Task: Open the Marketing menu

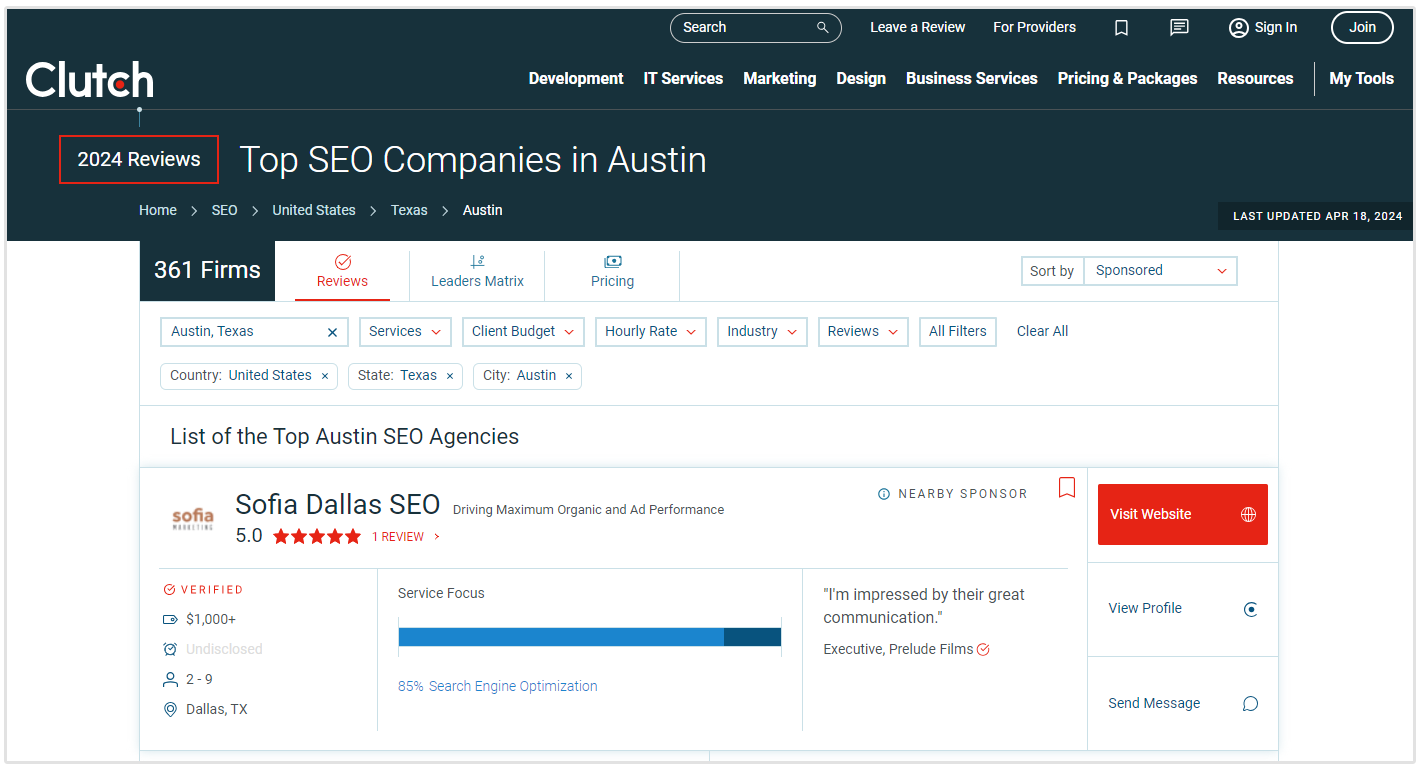Action: (x=779, y=79)
